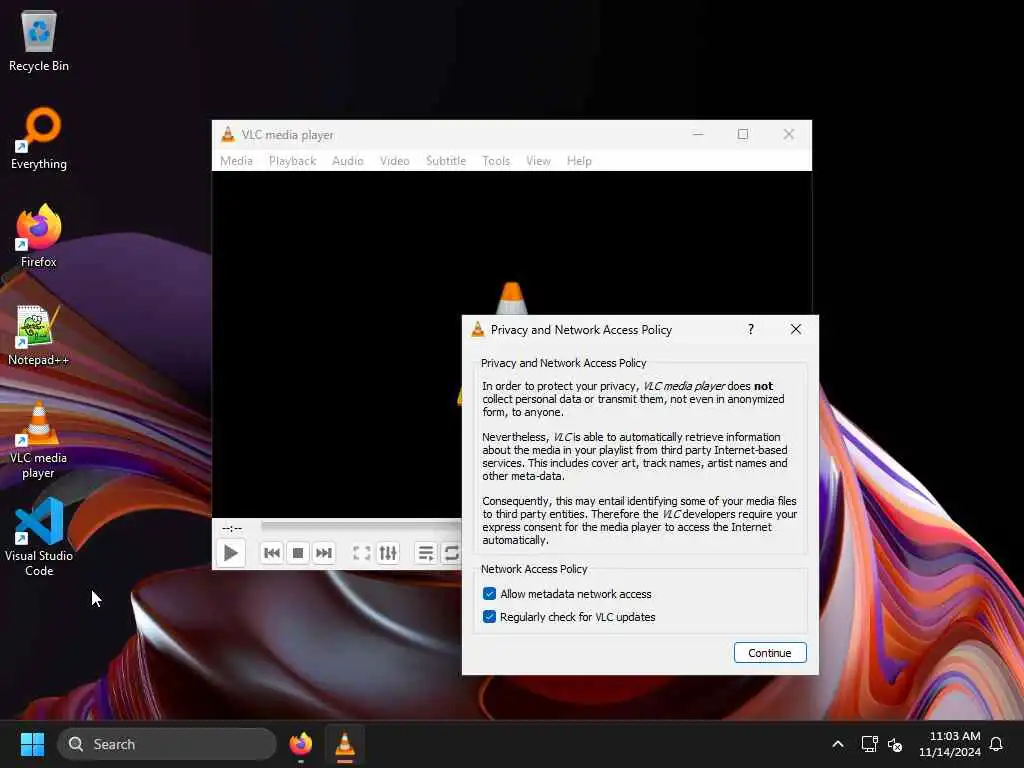Open the Video menu
Screen dimensions: 1024x768
(x=394, y=161)
